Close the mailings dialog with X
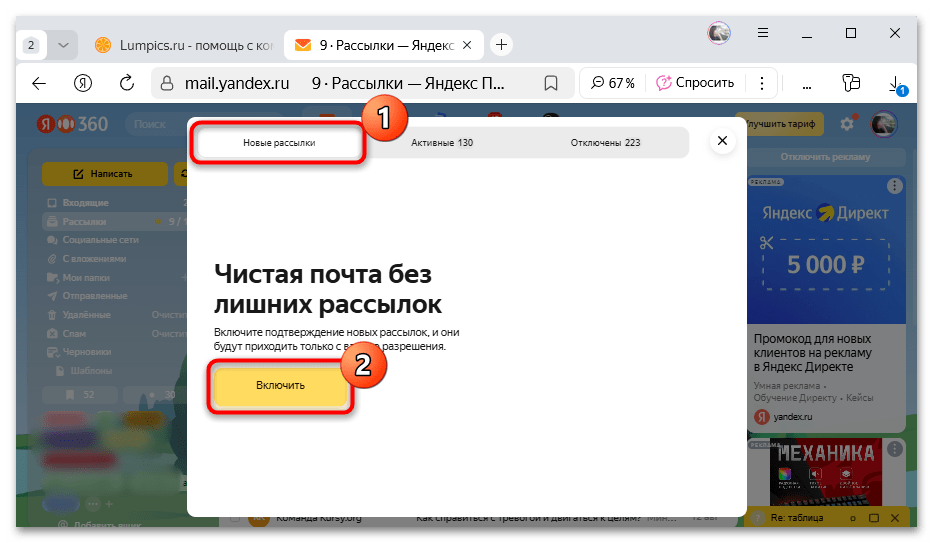 (x=722, y=141)
